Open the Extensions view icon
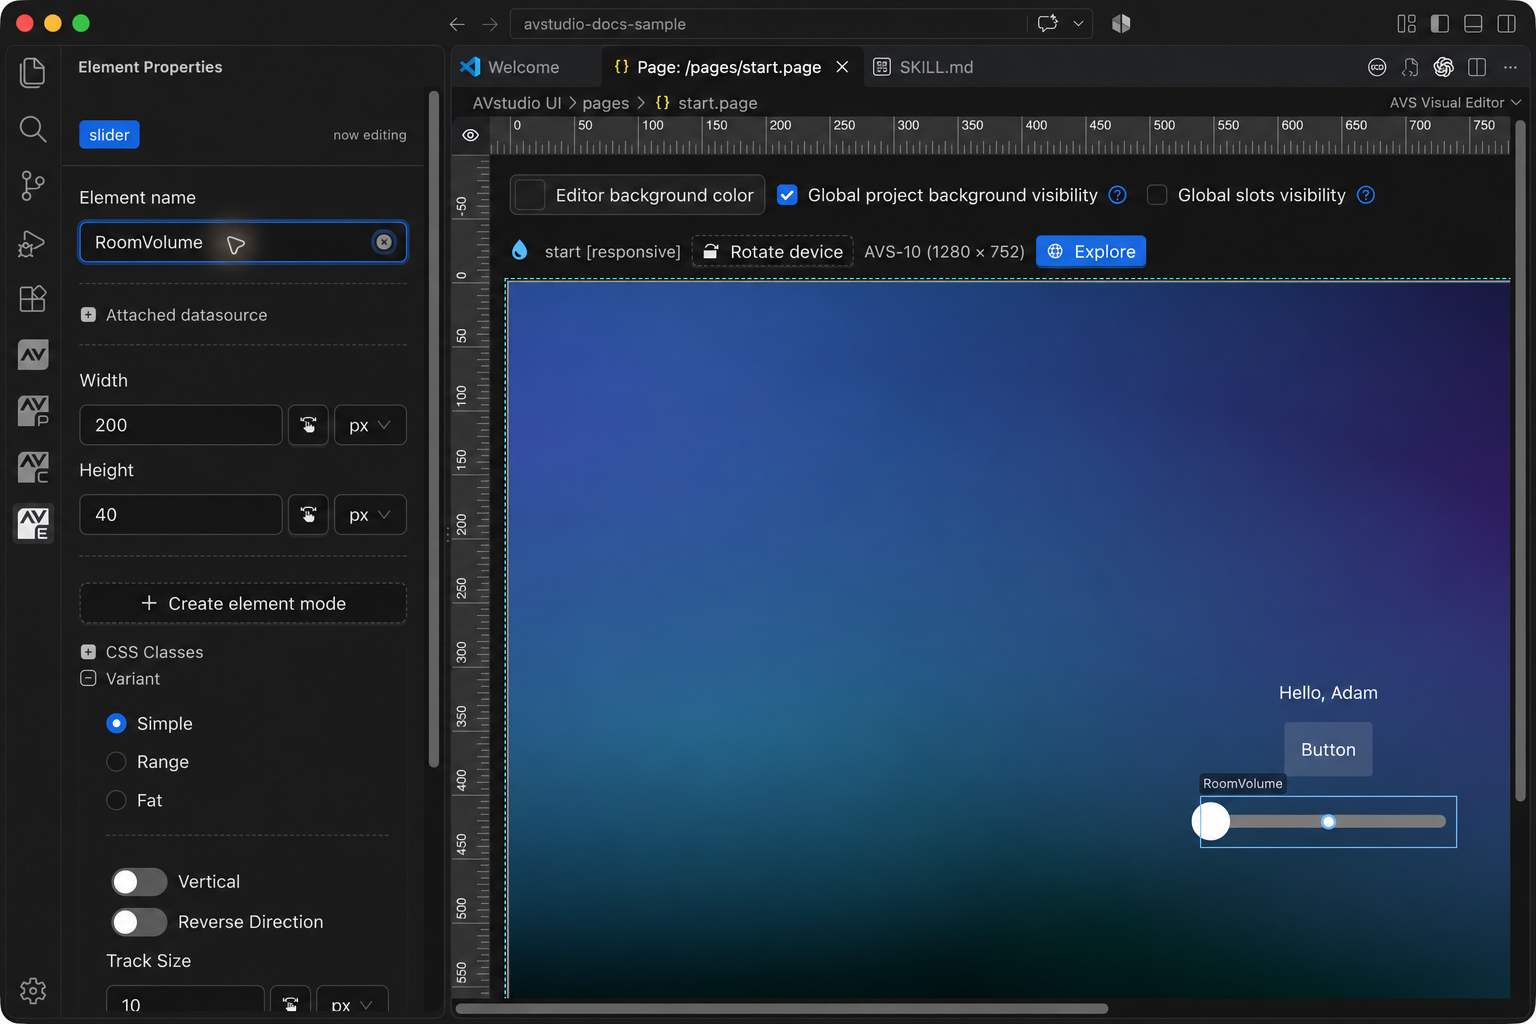1536x1024 pixels. point(33,298)
